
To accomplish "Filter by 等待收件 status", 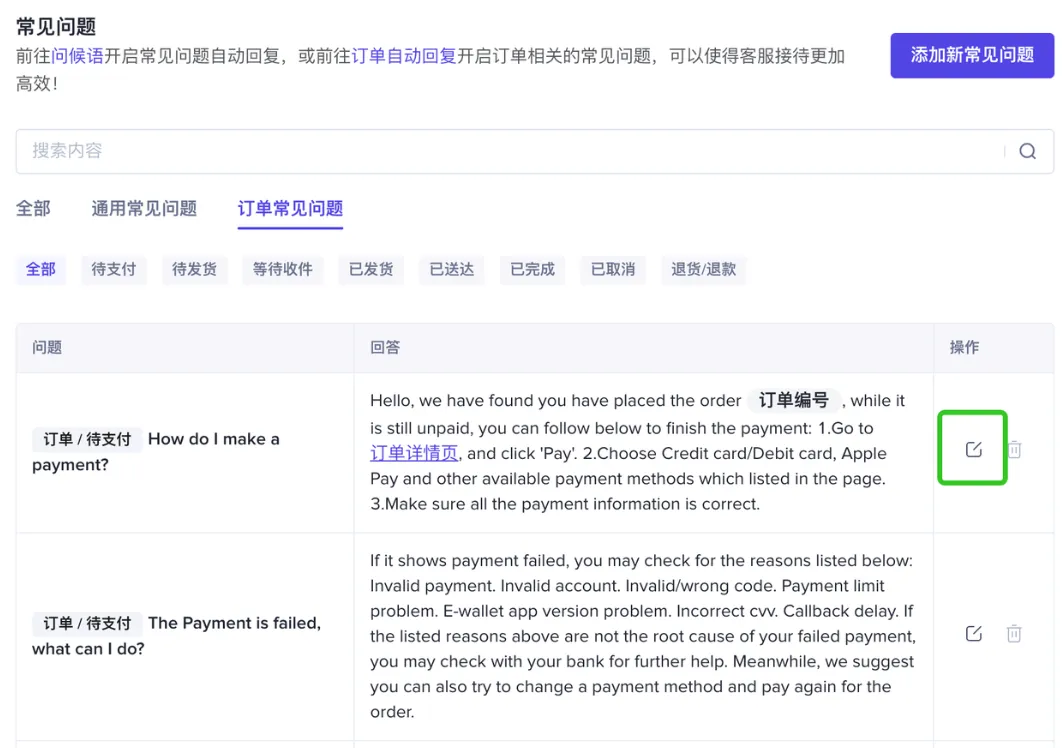I will (x=283, y=270).
